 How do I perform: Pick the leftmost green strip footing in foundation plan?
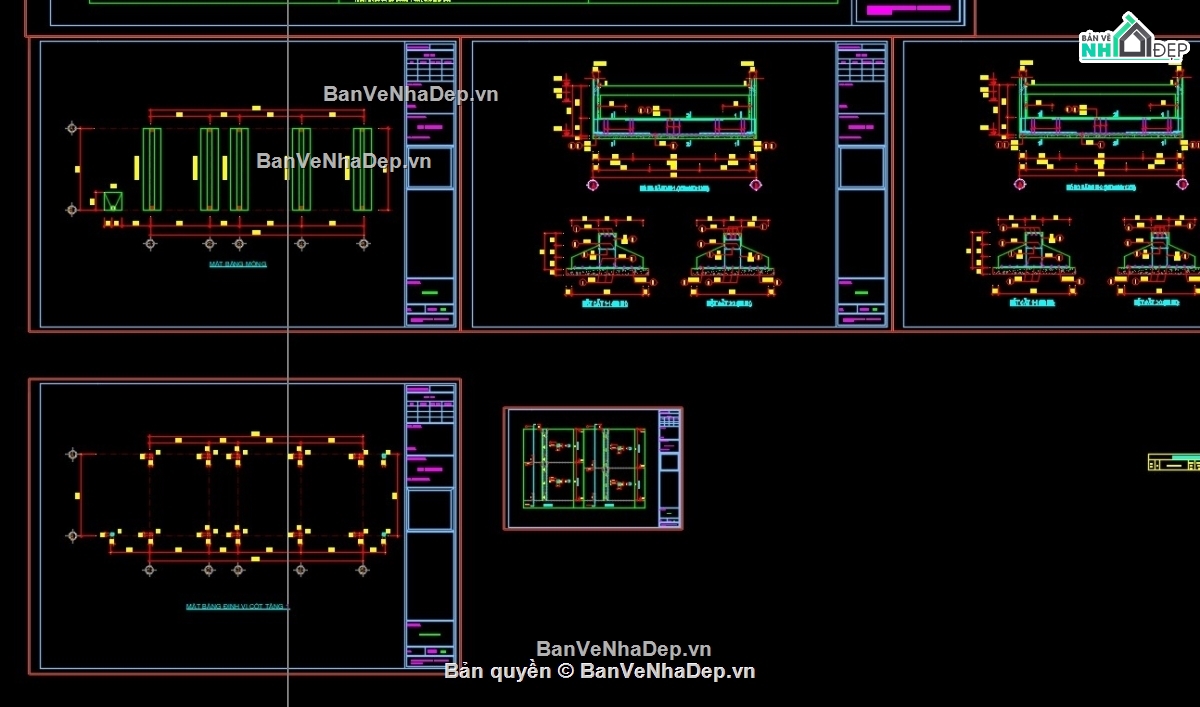pos(151,169)
